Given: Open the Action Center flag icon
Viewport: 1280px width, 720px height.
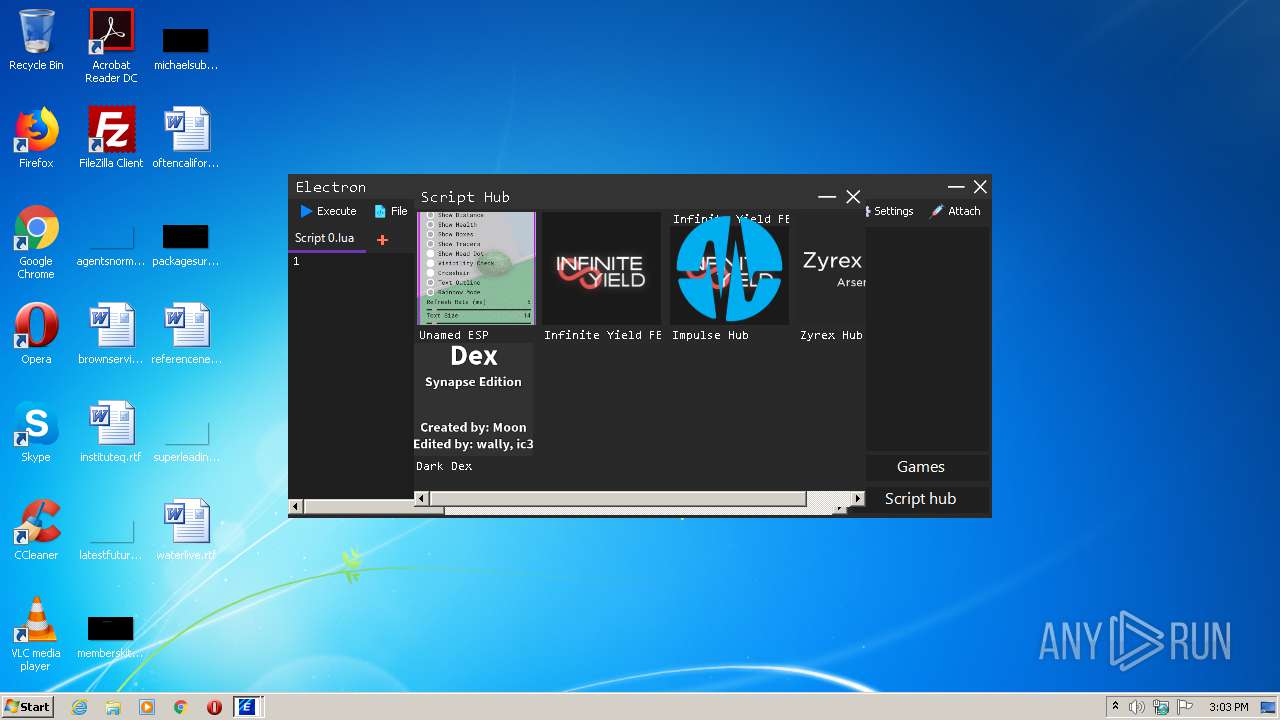Looking at the screenshot, I should click(x=1184, y=707).
